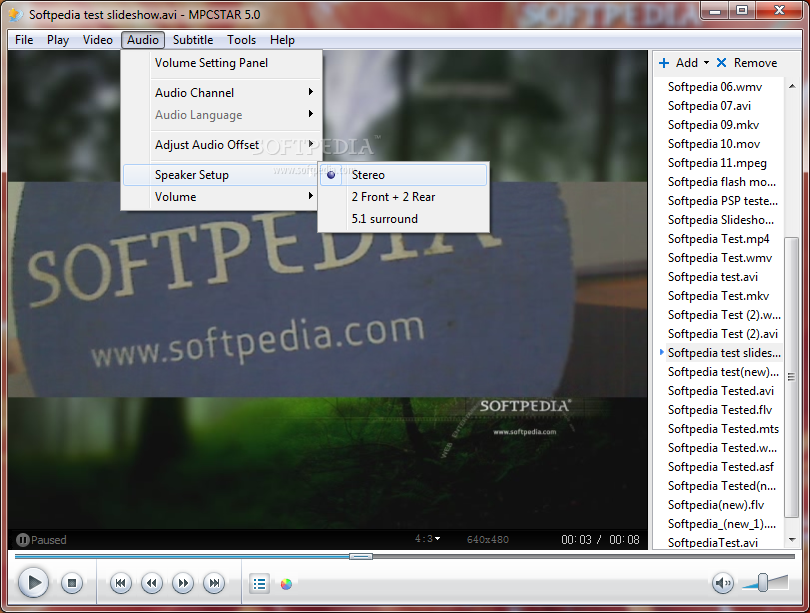Click the volume slider handle
This screenshot has height=613, width=810.
point(762,582)
